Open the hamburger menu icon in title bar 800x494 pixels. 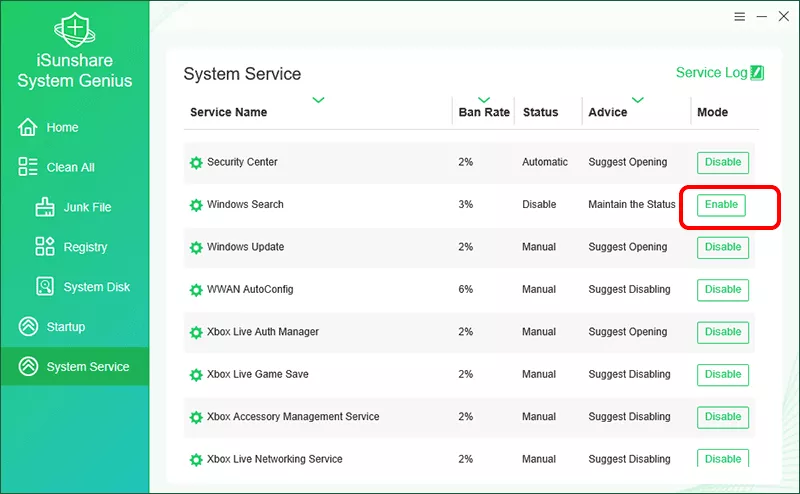click(739, 17)
